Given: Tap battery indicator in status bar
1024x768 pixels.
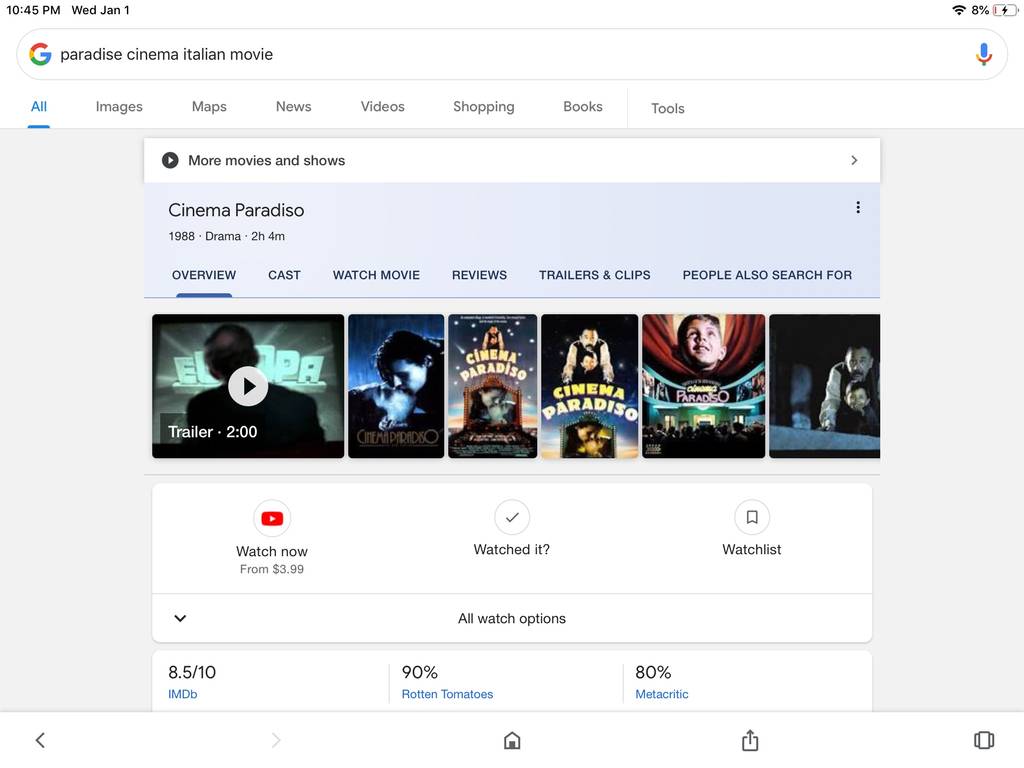Looking at the screenshot, I should click(1004, 10).
